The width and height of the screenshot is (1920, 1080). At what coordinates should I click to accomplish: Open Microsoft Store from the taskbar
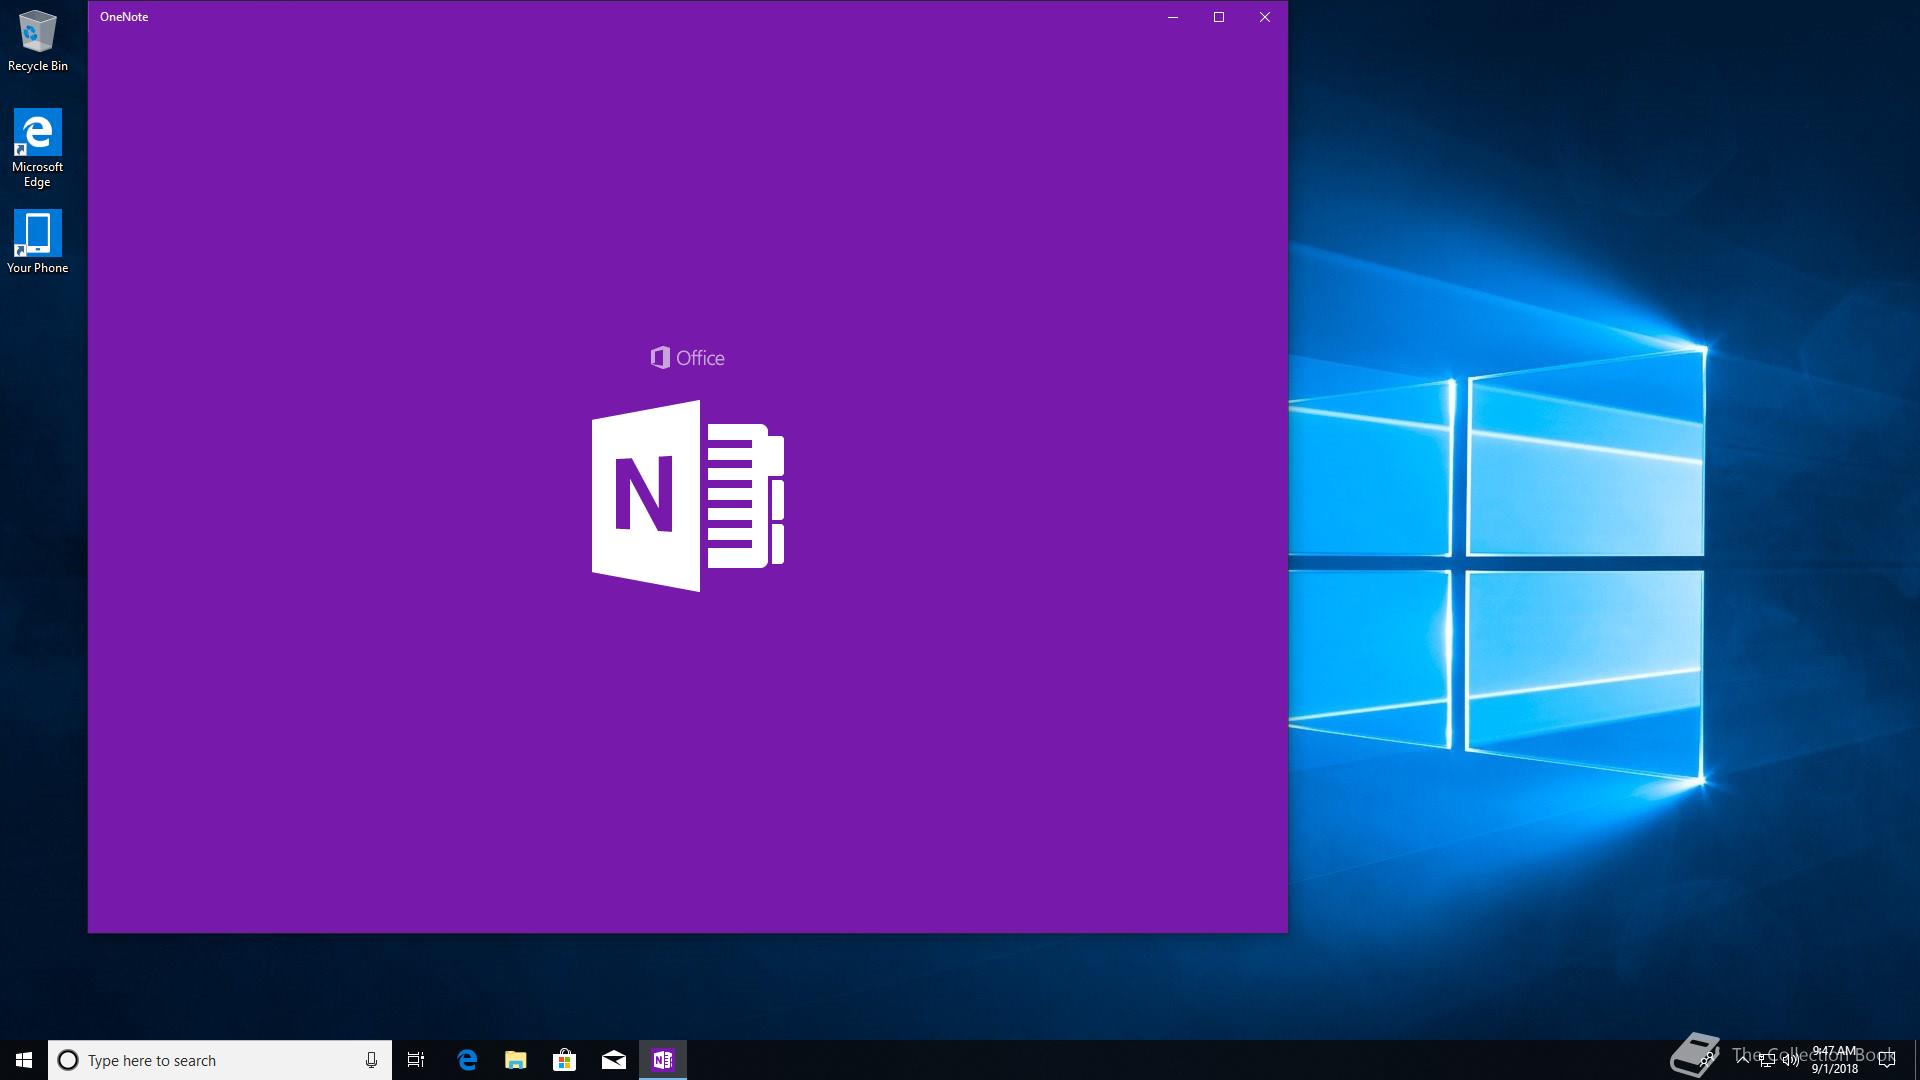pos(565,1060)
